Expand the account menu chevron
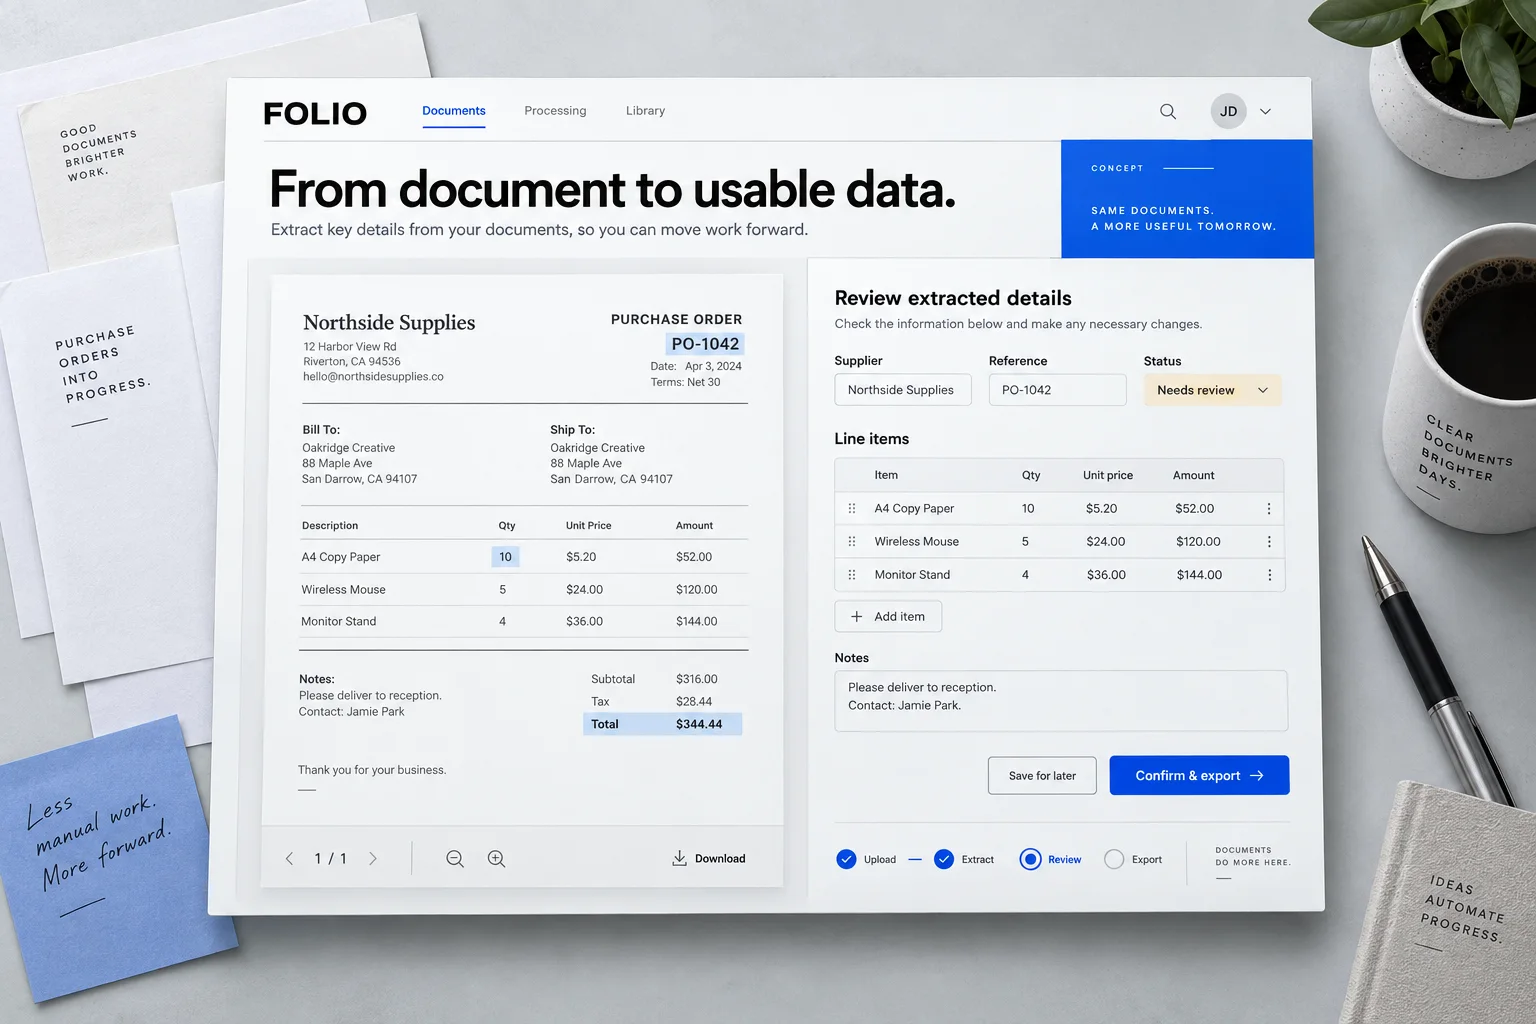This screenshot has height=1024, width=1536. click(1265, 112)
